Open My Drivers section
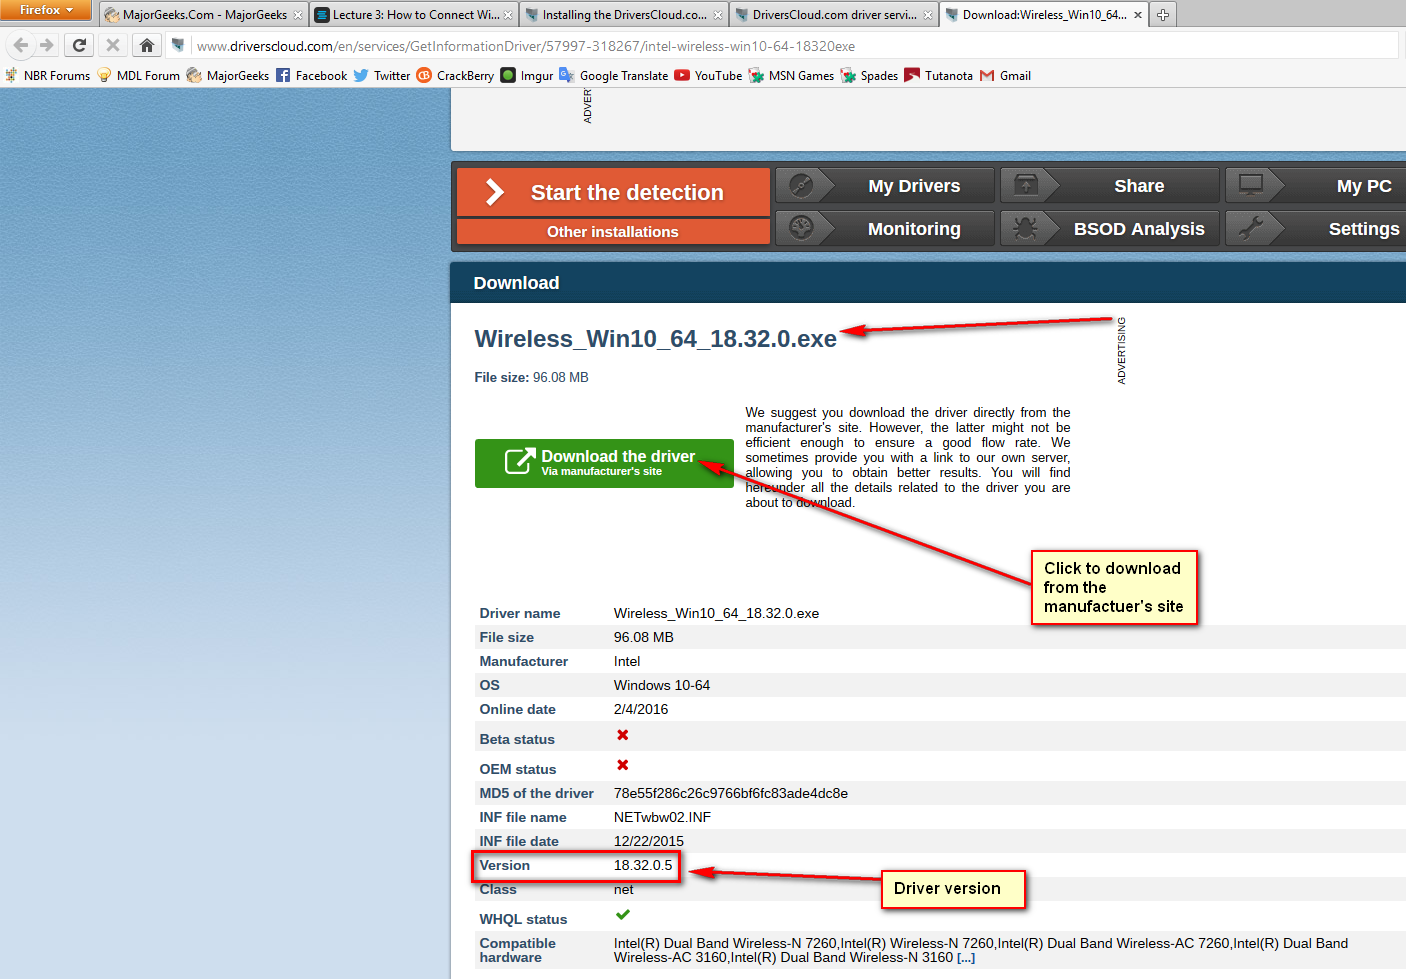This screenshot has width=1406, height=979. [885, 186]
